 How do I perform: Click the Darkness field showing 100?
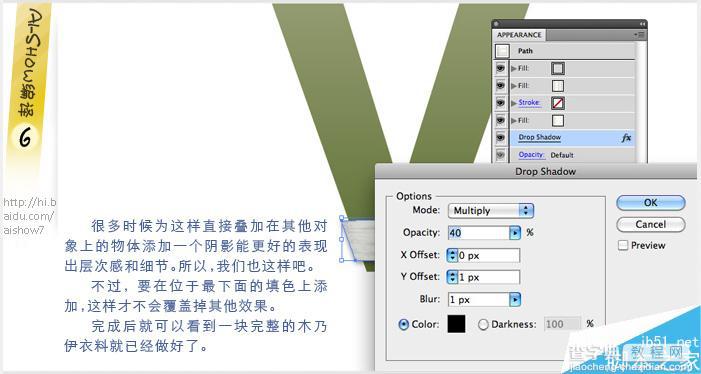(x=562, y=324)
